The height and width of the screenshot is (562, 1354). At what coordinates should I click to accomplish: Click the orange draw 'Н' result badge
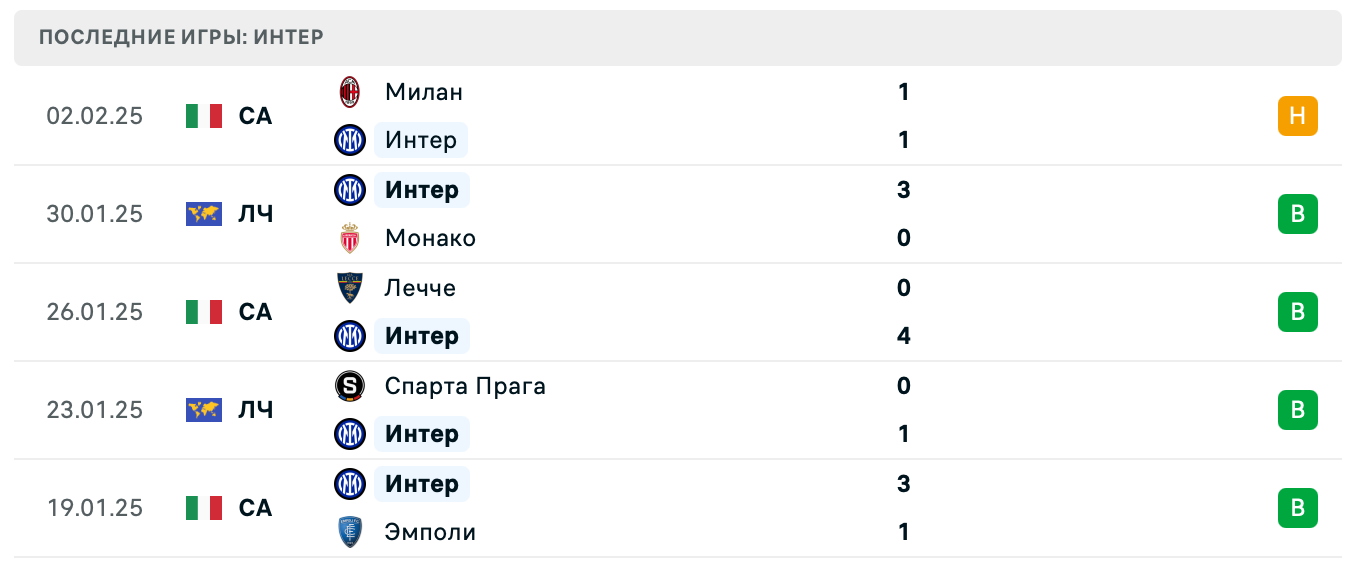1297,116
